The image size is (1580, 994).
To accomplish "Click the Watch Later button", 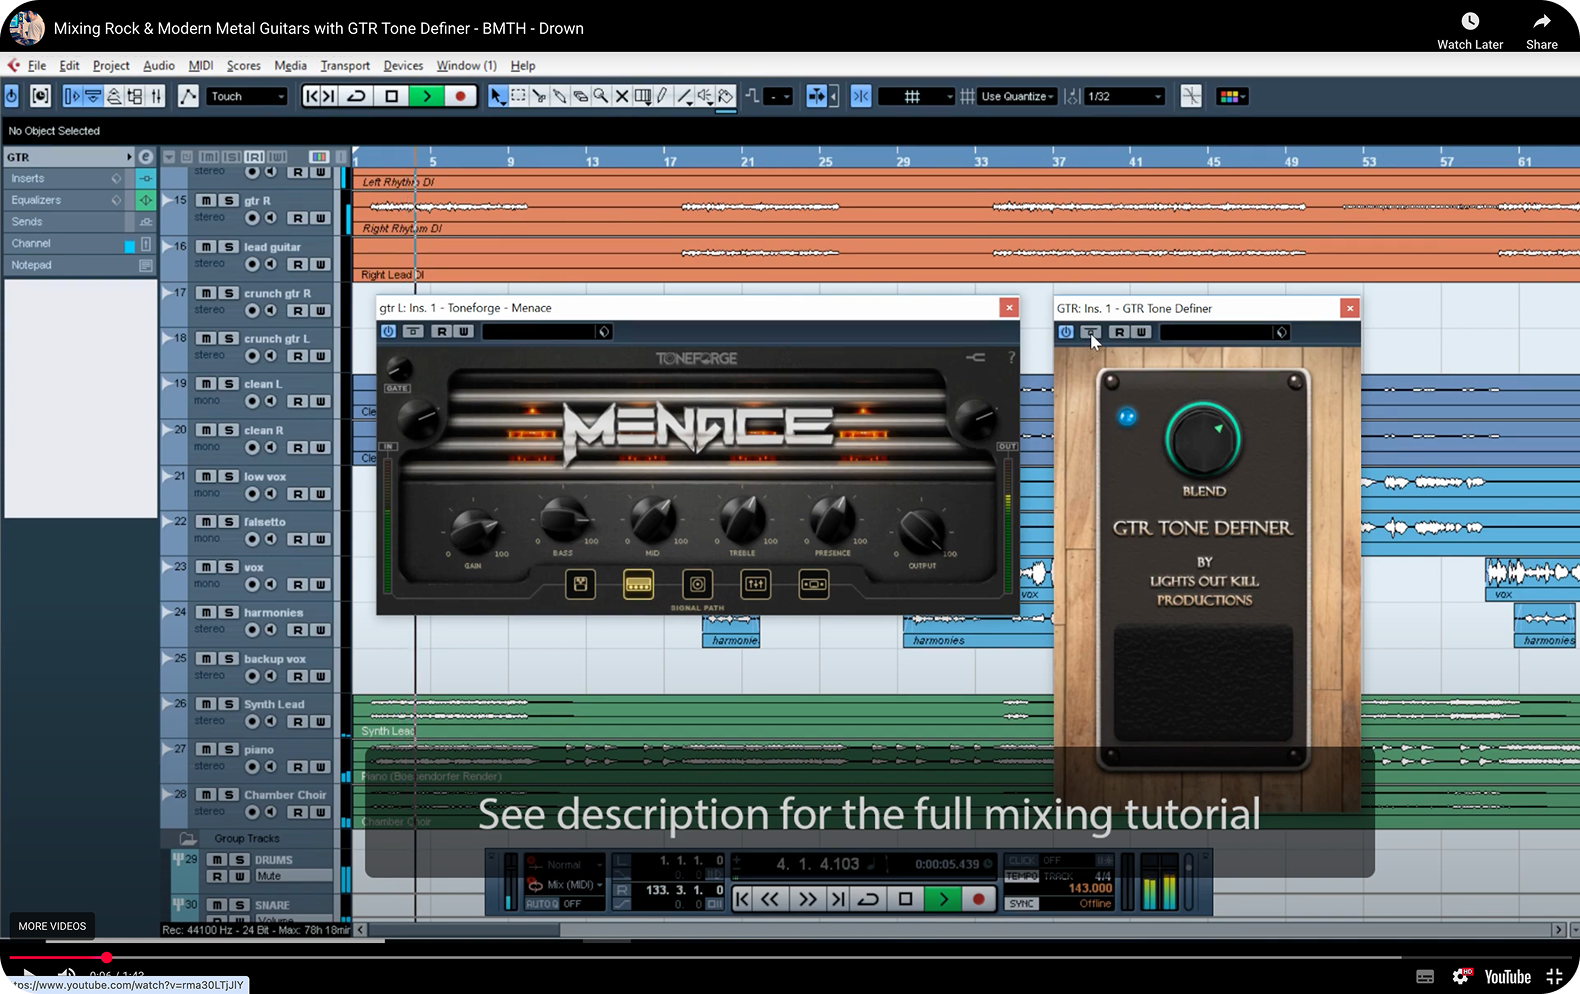I will pyautogui.click(x=1470, y=31).
